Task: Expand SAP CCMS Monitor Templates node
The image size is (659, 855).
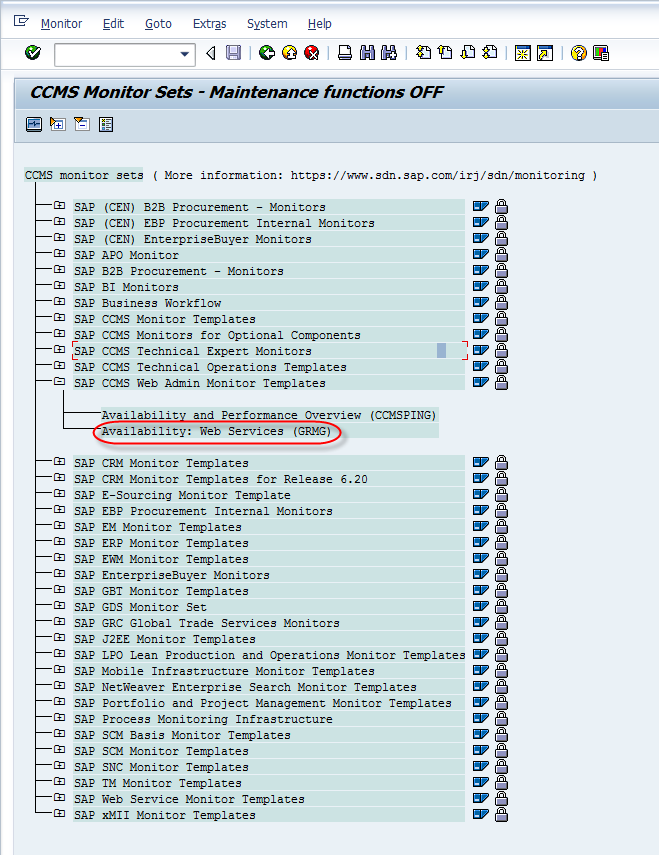Action: point(59,317)
